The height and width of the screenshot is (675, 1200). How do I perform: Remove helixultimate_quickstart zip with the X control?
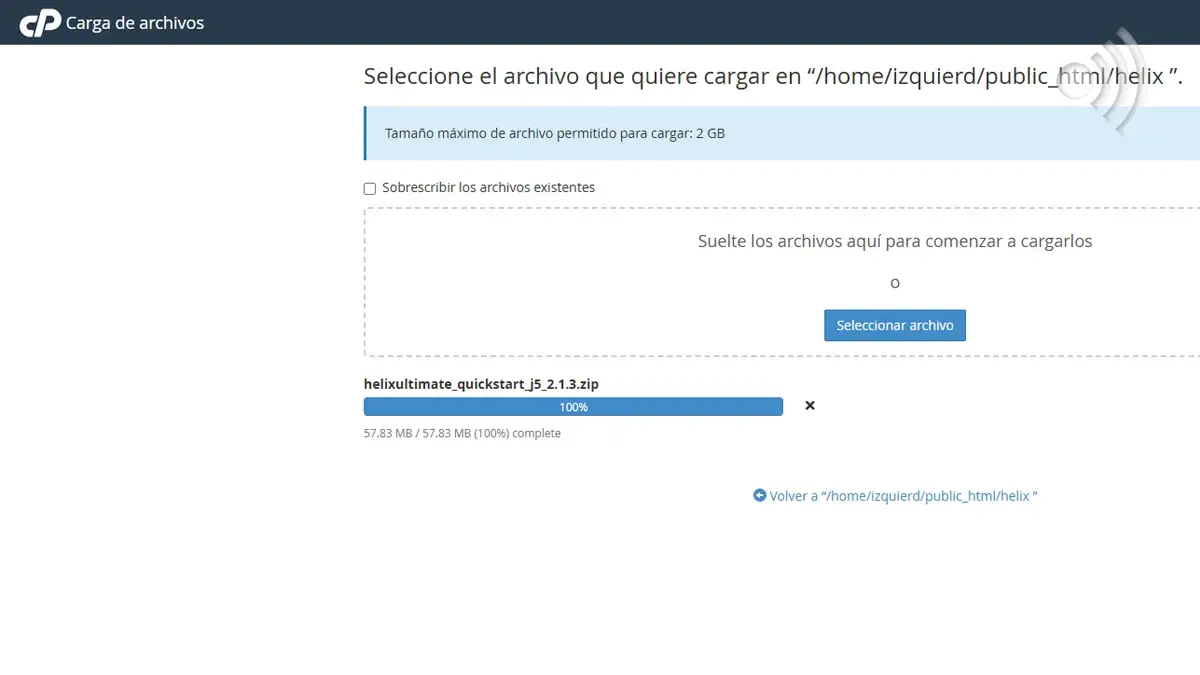[809, 406]
